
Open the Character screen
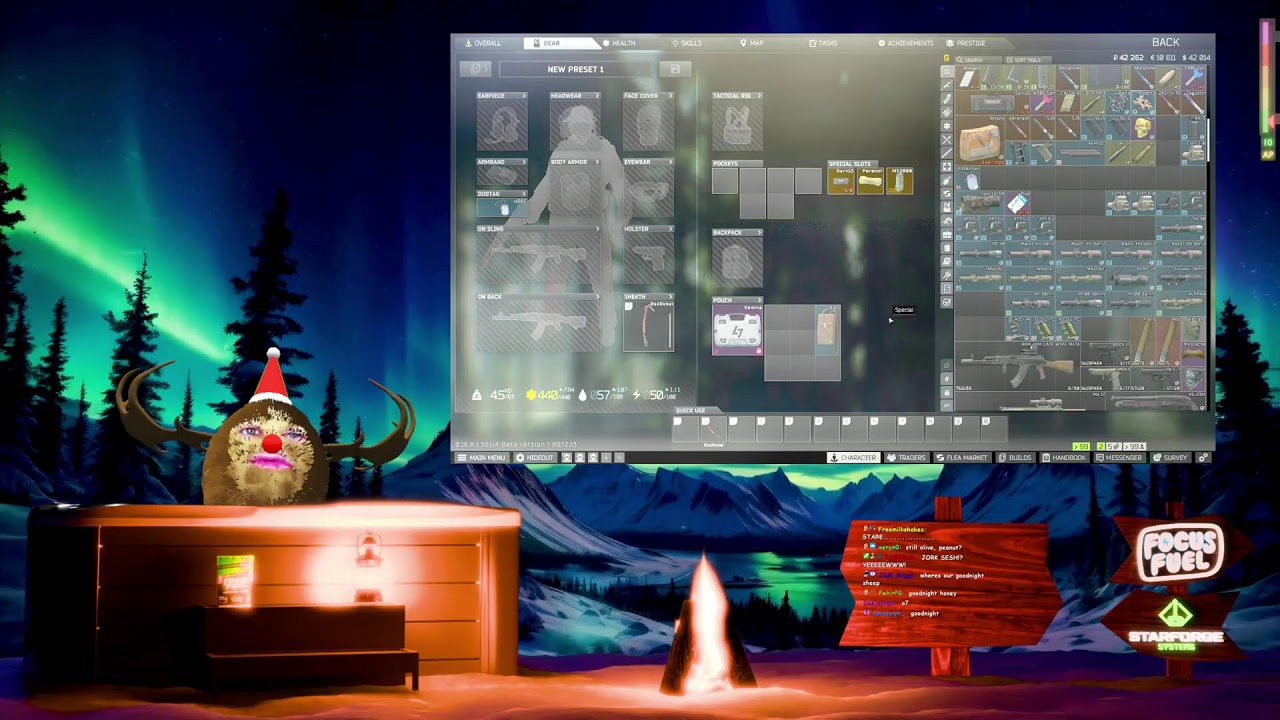(853, 458)
